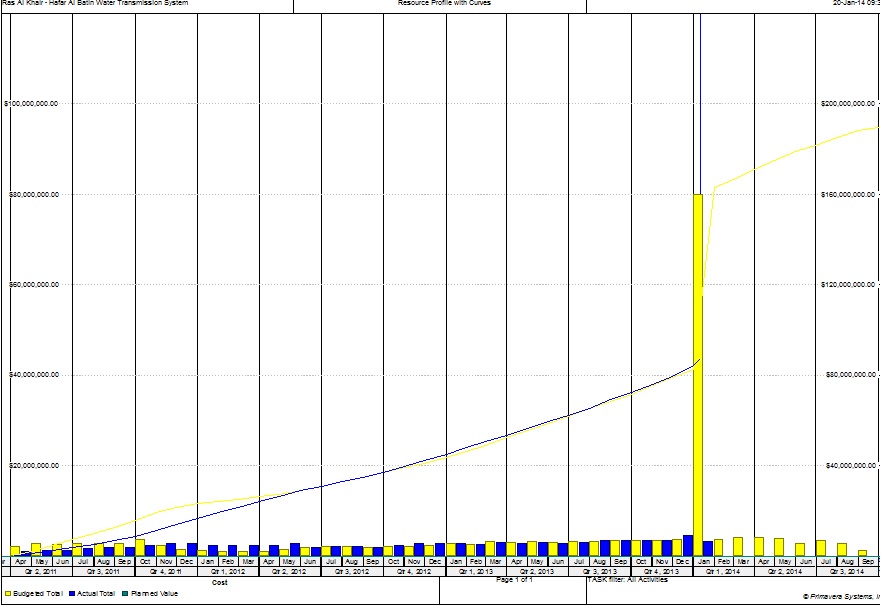Viewport: 887px width, 615px height.
Task: Click the yellow Budgeted Total legend swatch
Action: point(8,594)
